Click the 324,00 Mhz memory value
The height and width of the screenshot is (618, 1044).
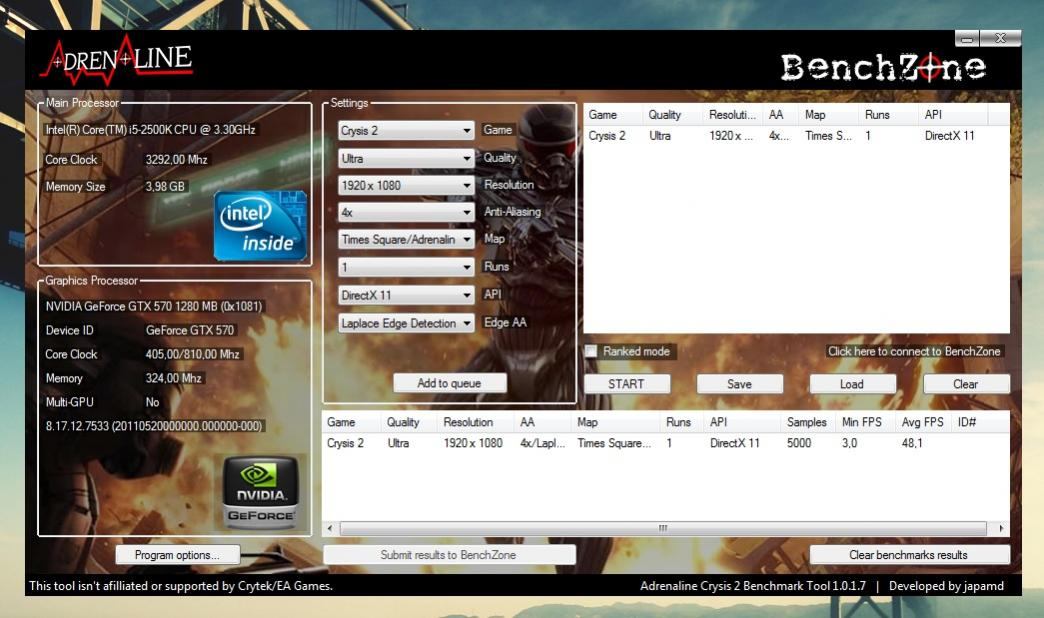tap(174, 378)
